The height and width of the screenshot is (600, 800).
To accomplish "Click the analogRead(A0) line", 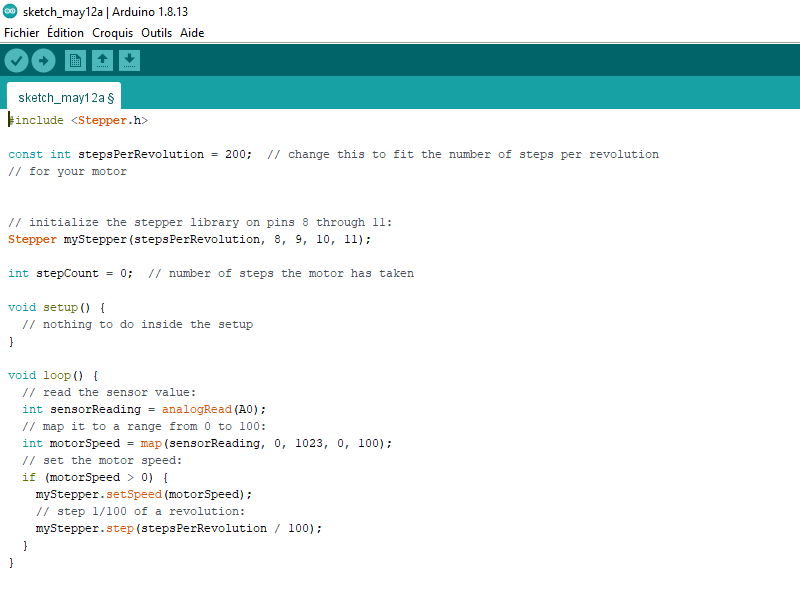I will (144, 409).
